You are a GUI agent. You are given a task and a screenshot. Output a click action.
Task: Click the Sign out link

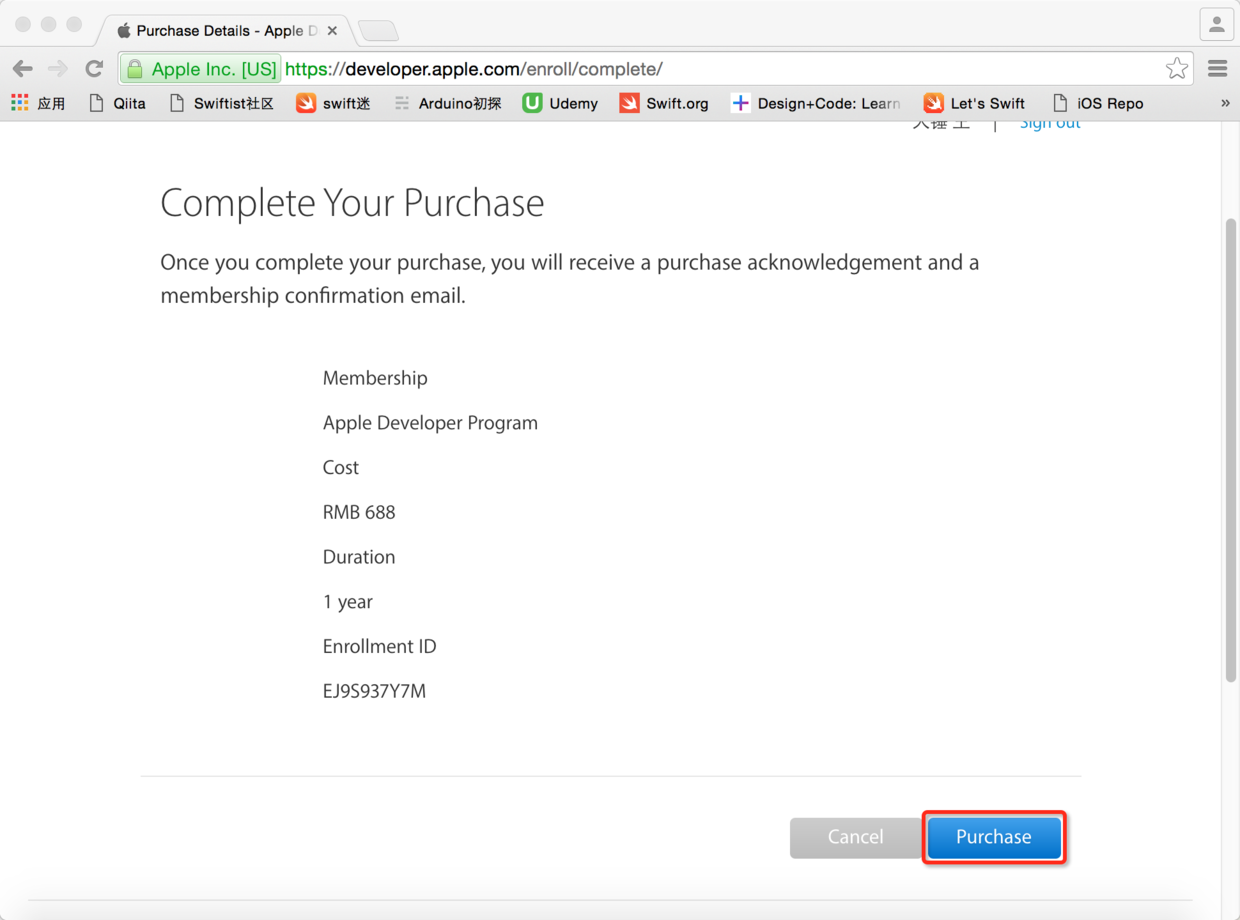point(1050,124)
